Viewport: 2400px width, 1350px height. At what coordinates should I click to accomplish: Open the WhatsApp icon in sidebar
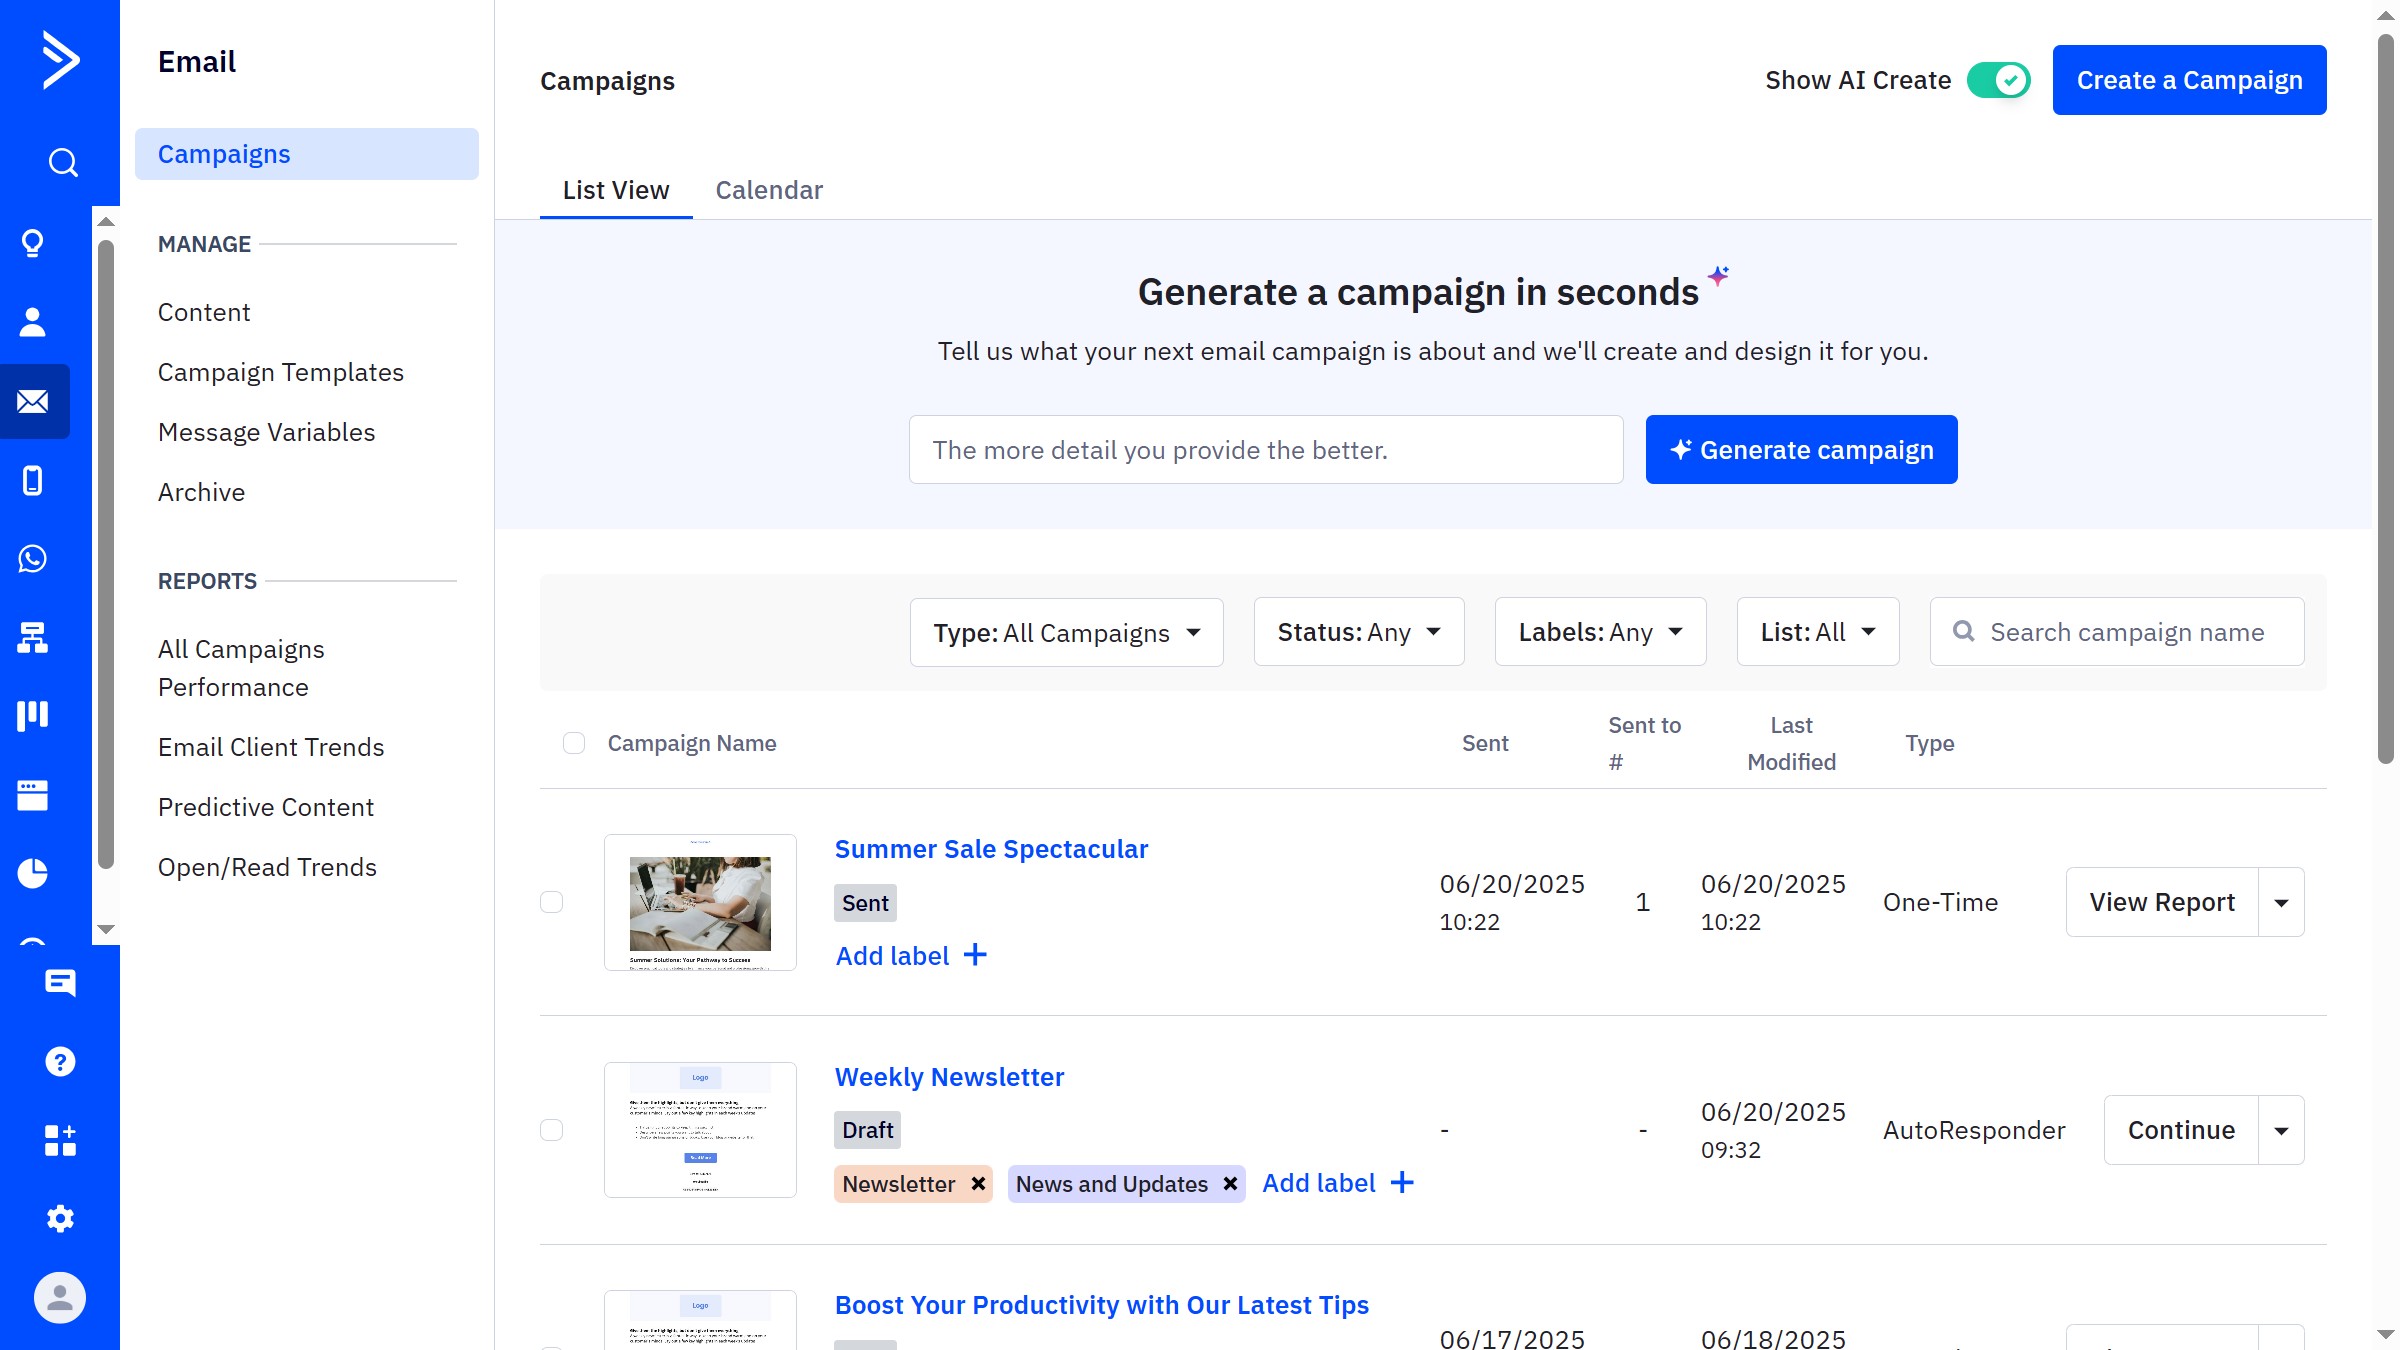[x=33, y=559]
